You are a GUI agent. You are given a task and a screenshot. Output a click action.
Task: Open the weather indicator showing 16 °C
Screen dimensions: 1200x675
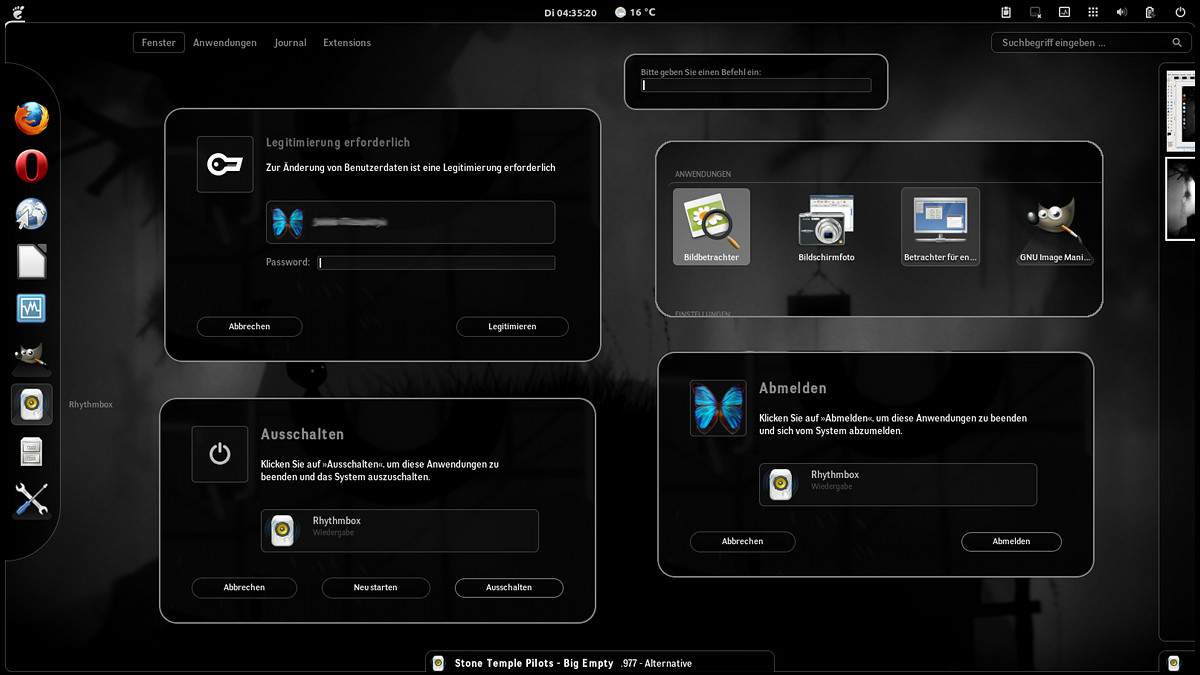pos(636,13)
